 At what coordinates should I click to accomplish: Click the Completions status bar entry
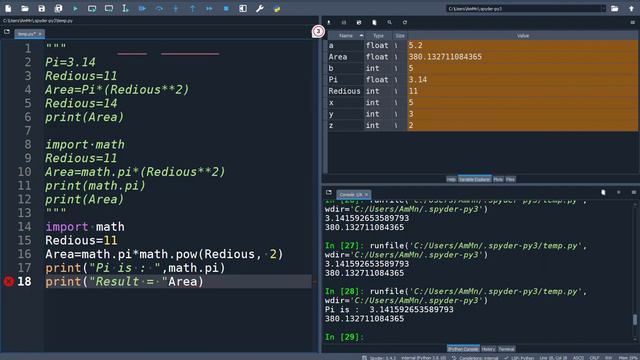475,358
